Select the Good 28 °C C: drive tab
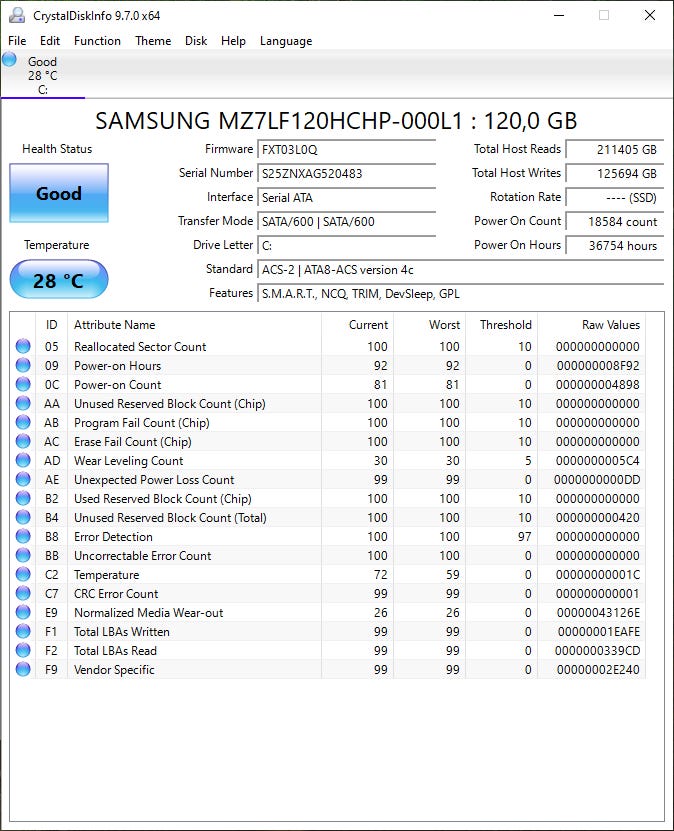The width and height of the screenshot is (674, 831). point(43,76)
